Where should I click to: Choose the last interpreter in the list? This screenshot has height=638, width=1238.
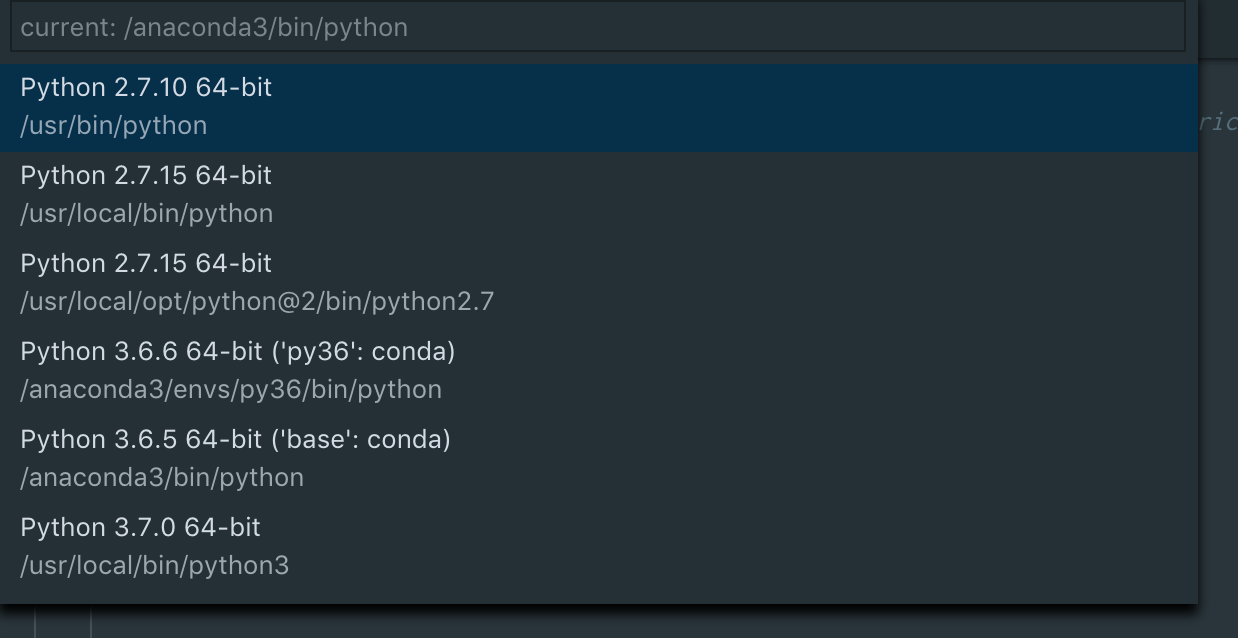click(x=598, y=547)
